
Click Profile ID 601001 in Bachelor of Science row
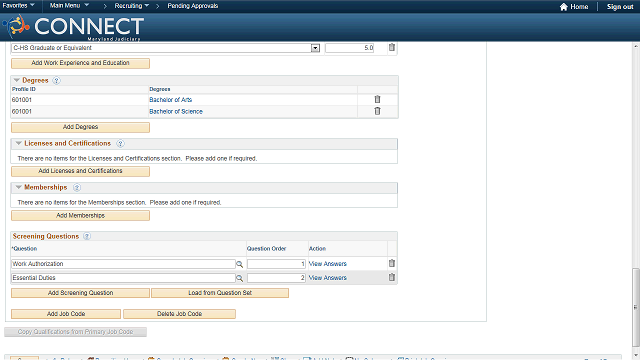tap(22, 111)
